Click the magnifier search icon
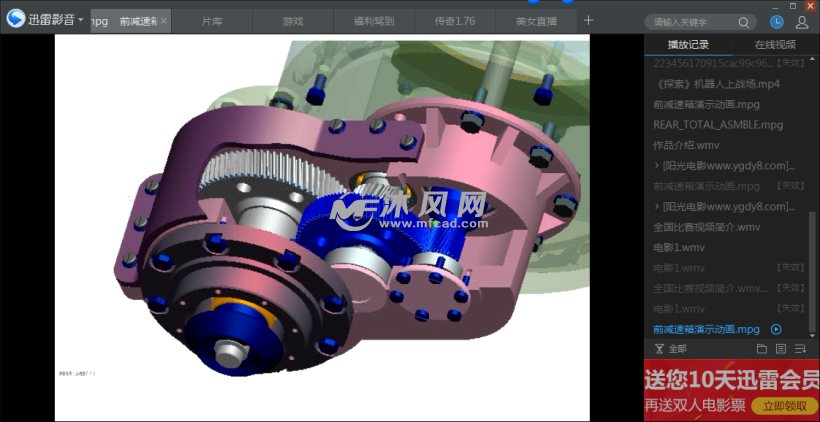 744,22
